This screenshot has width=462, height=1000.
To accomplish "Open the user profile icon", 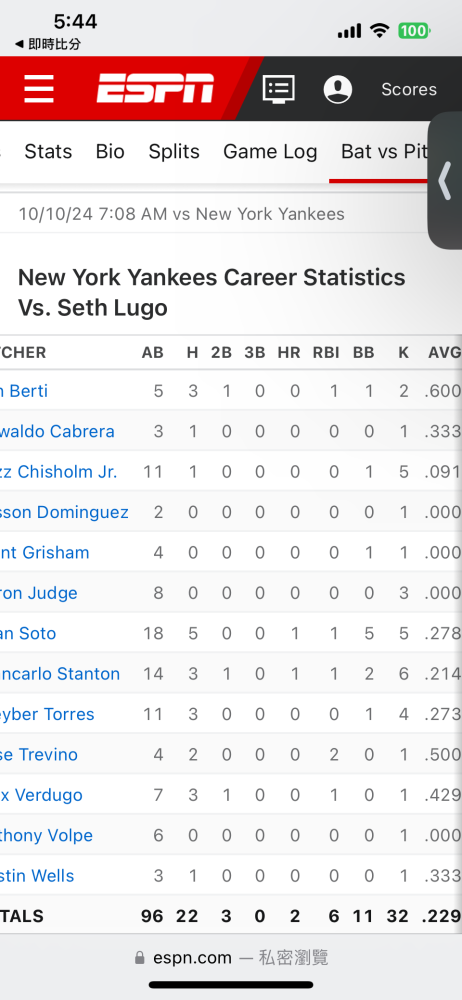I will [338, 89].
